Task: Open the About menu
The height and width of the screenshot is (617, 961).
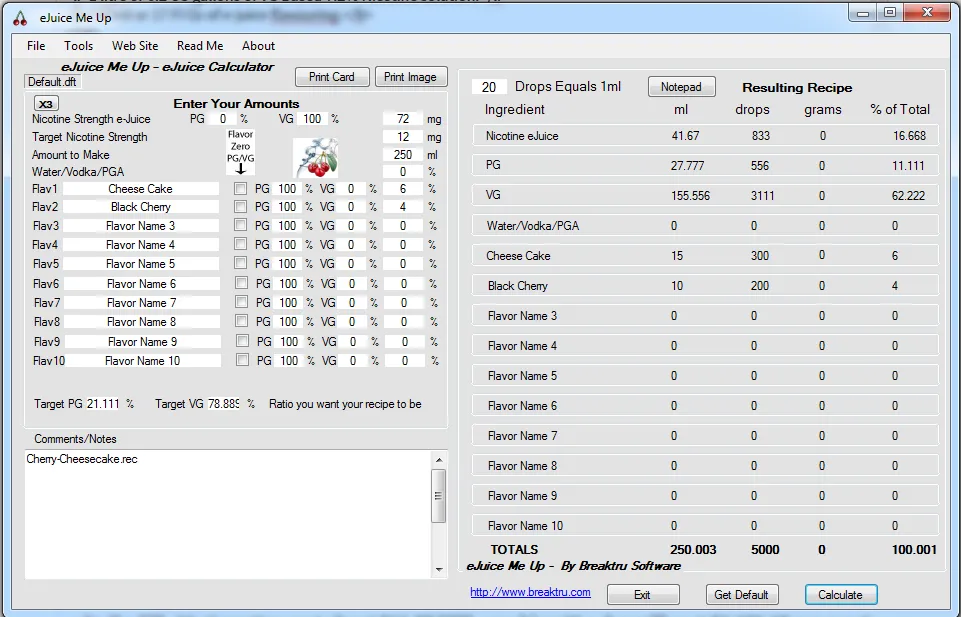Action: (258, 46)
